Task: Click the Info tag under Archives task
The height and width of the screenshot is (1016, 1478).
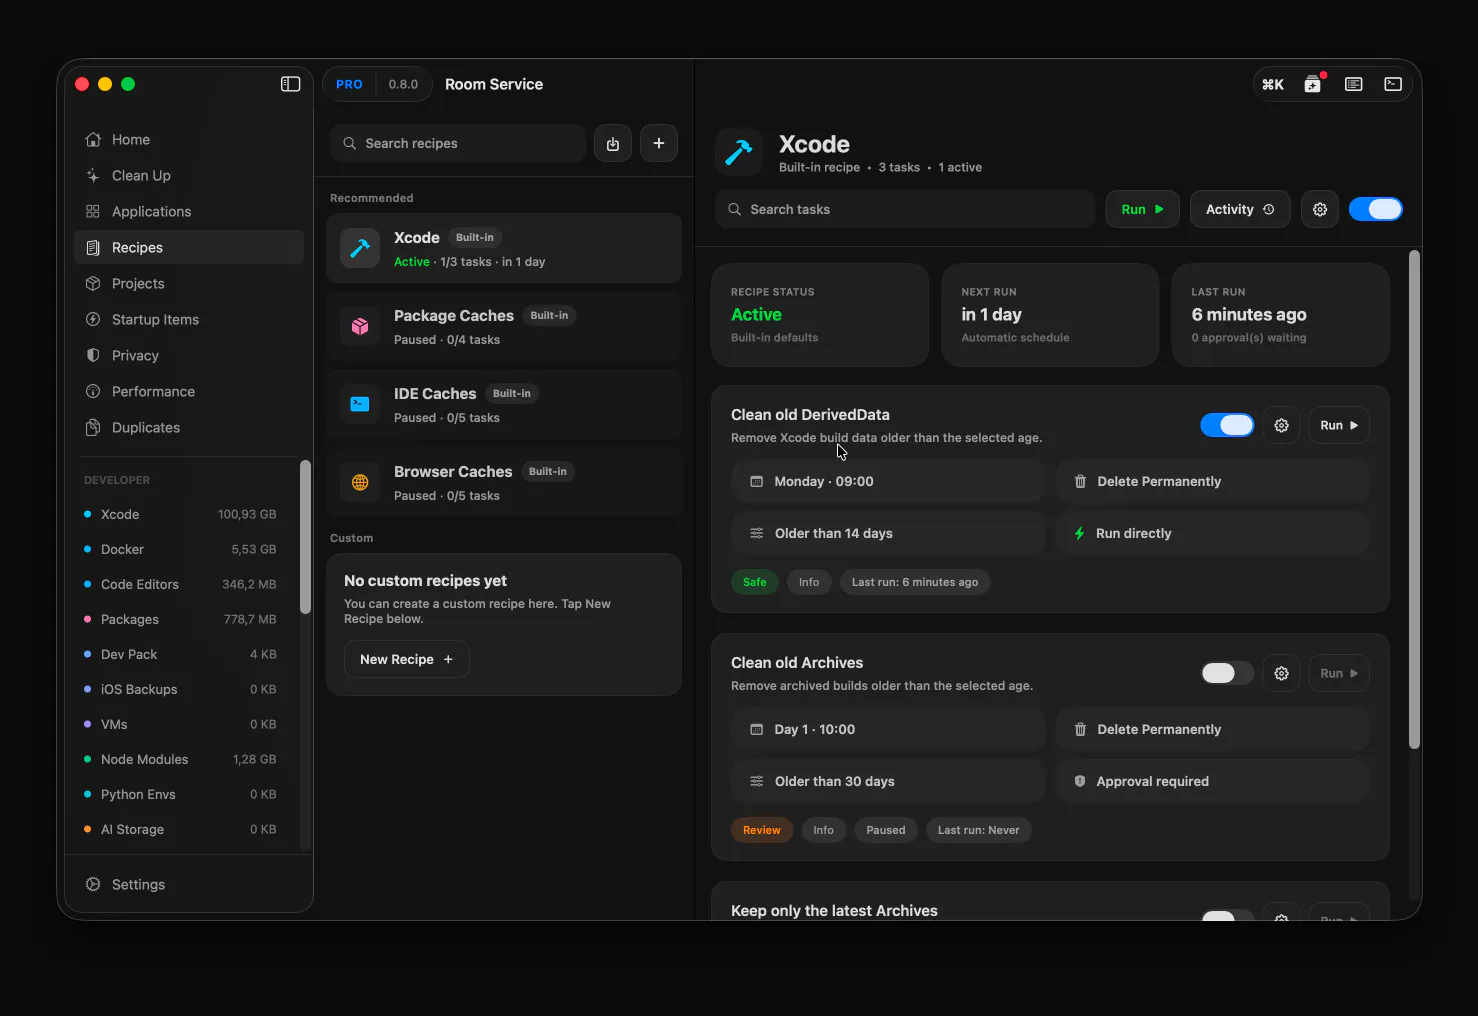Action: tap(823, 830)
